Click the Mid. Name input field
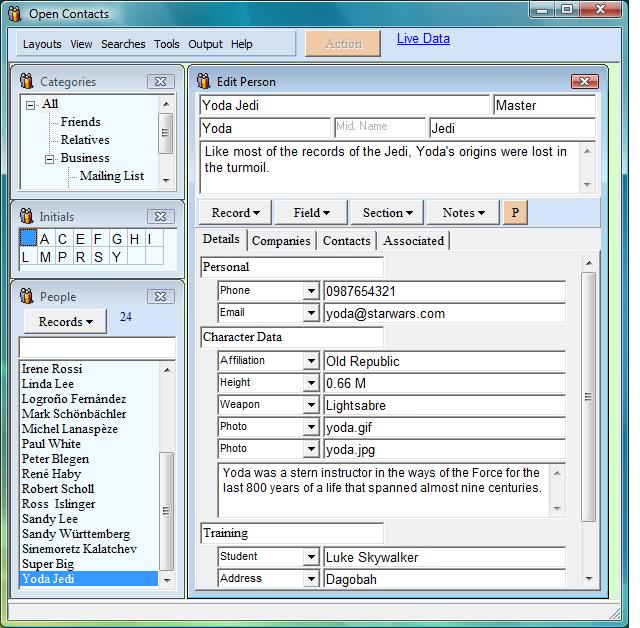This screenshot has width=640, height=628. pos(380,128)
